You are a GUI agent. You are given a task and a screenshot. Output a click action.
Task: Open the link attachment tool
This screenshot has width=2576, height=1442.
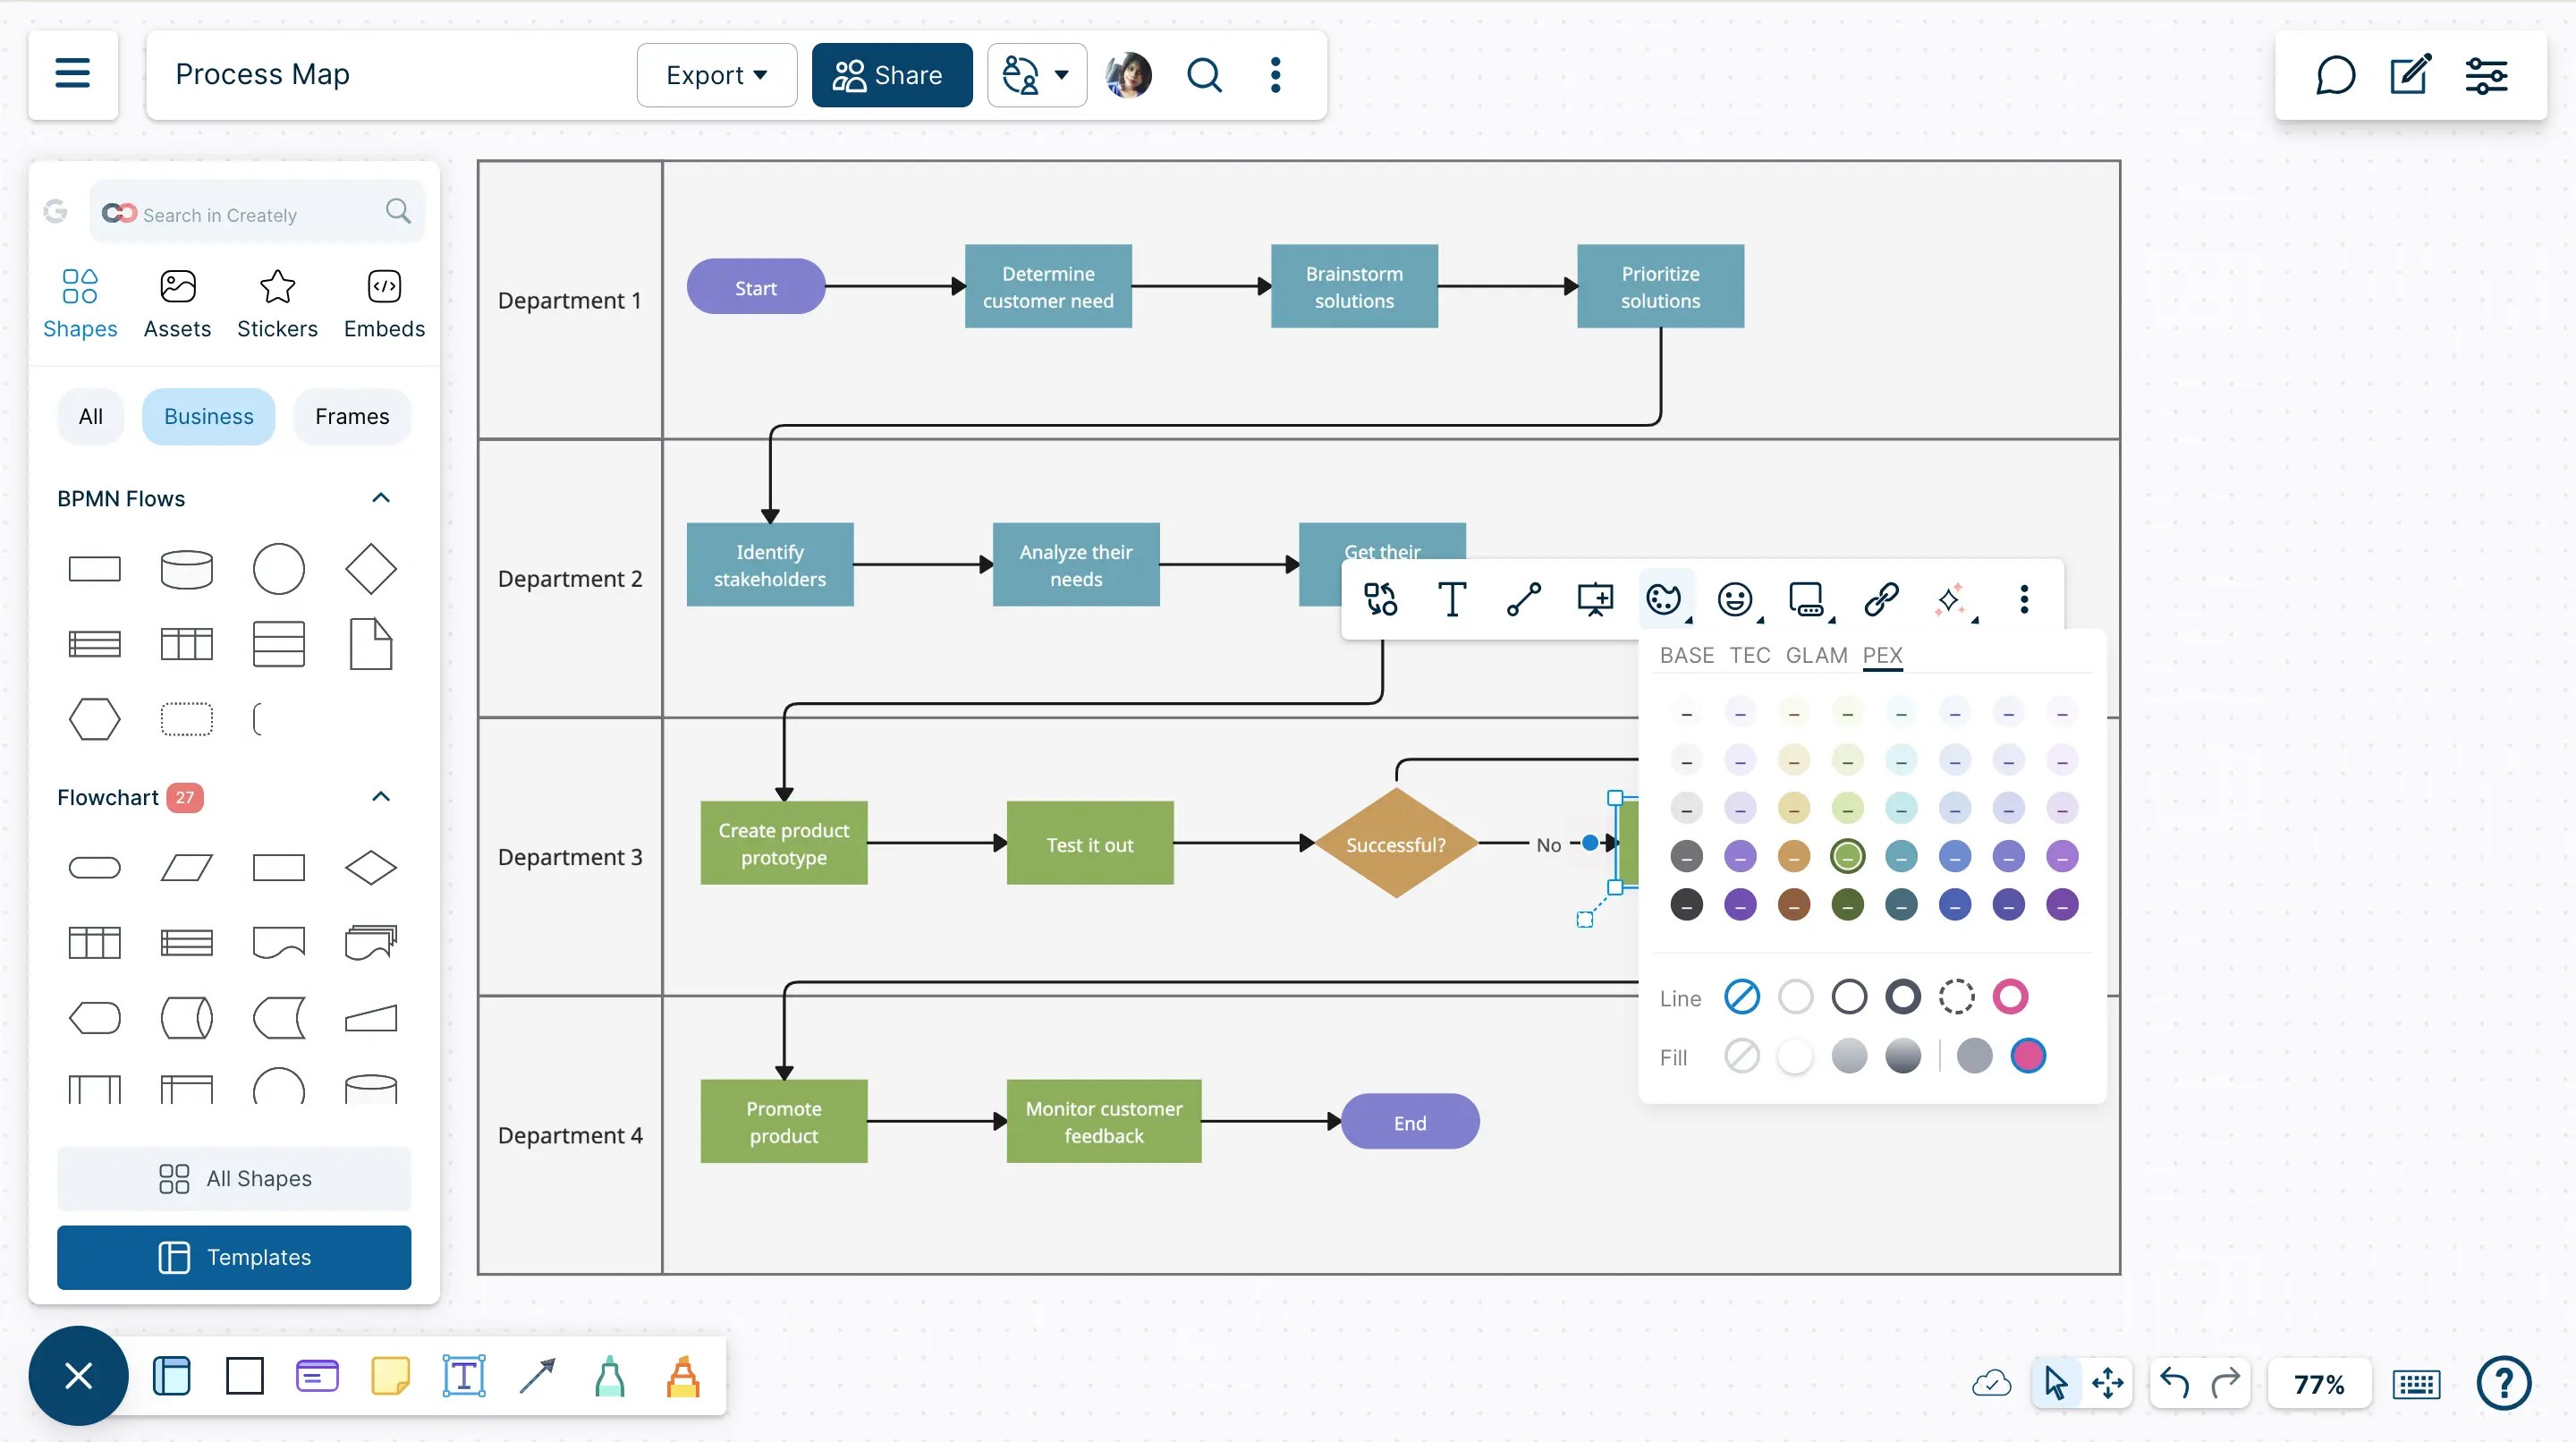coord(1882,599)
